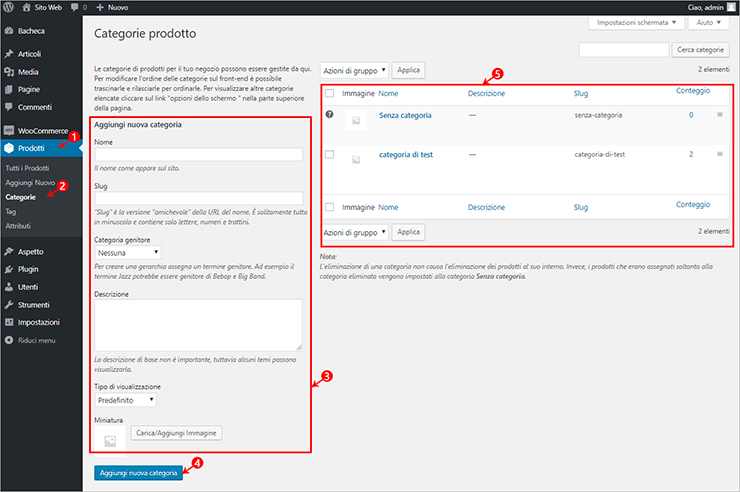Click the help question icon for Senza categoria
Viewport: 740px width, 492px height.
pos(329,114)
